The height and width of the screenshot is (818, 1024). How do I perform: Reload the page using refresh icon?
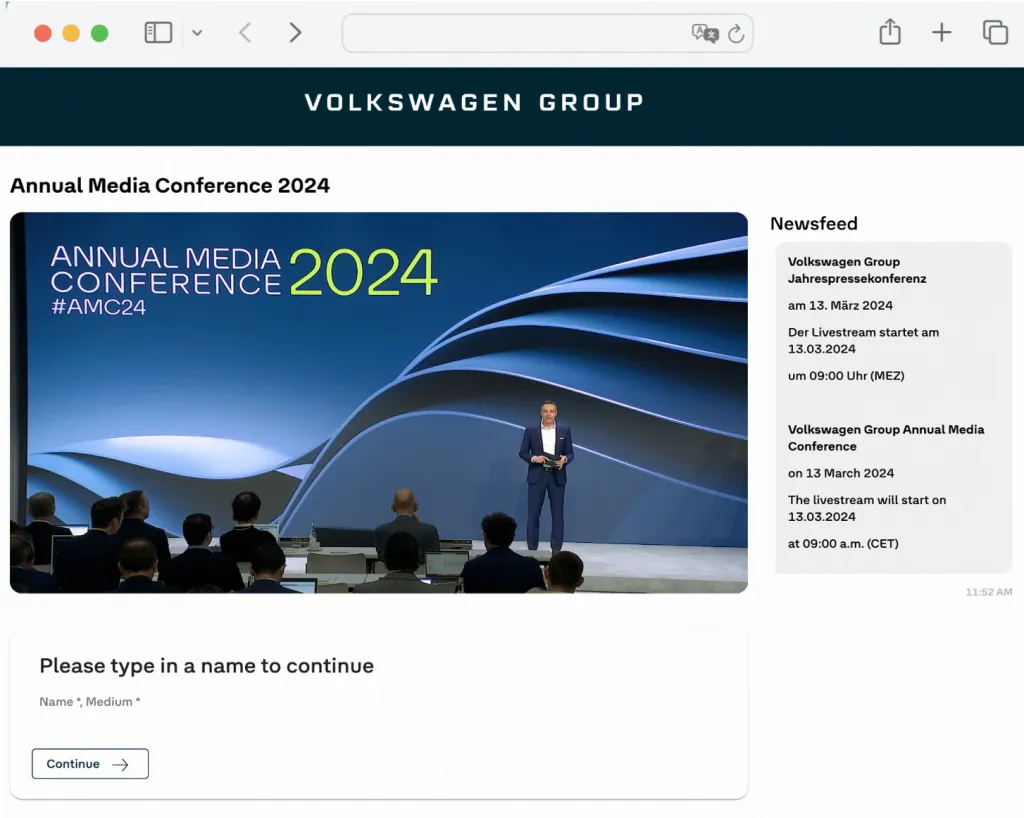tap(736, 34)
